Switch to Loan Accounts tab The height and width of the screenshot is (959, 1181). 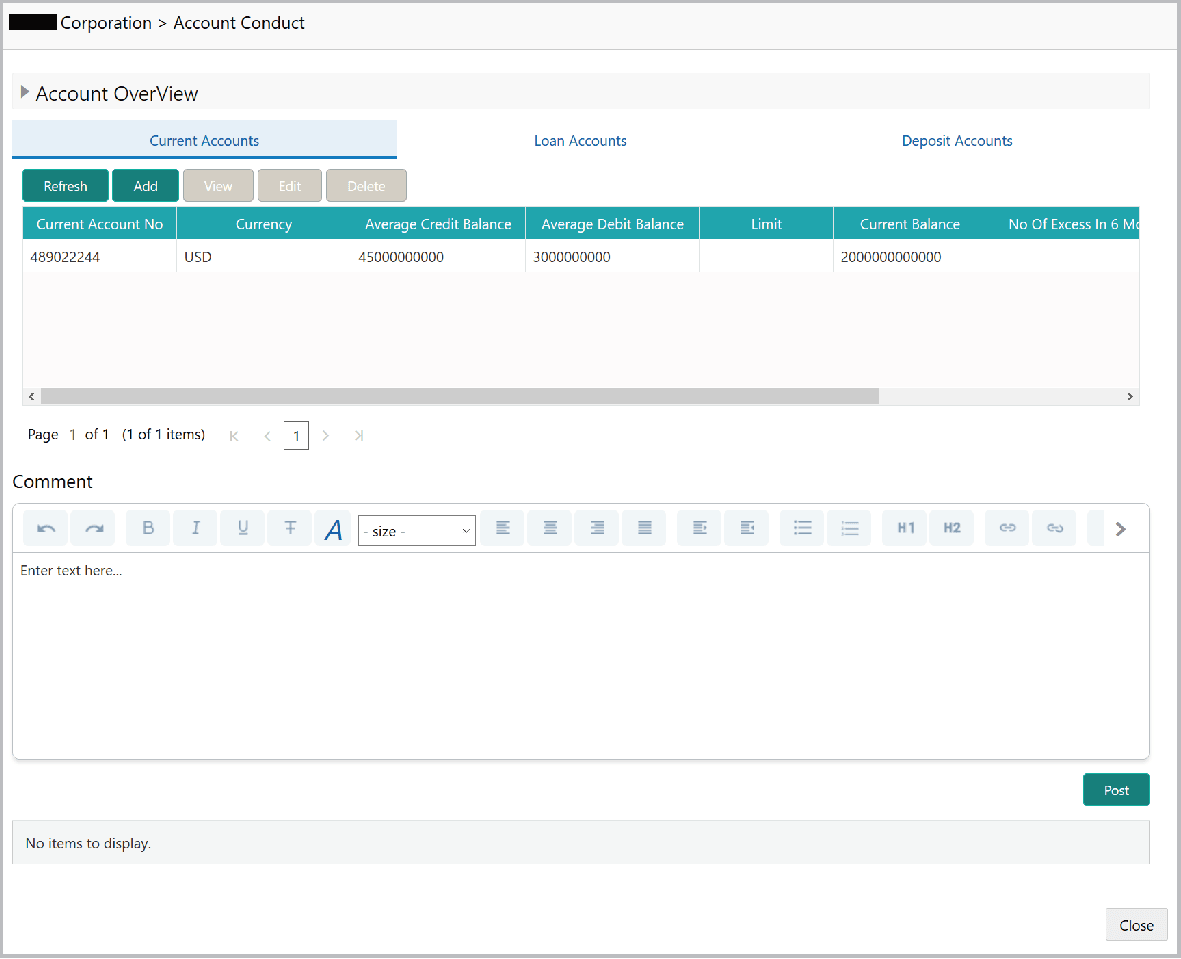tap(580, 140)
